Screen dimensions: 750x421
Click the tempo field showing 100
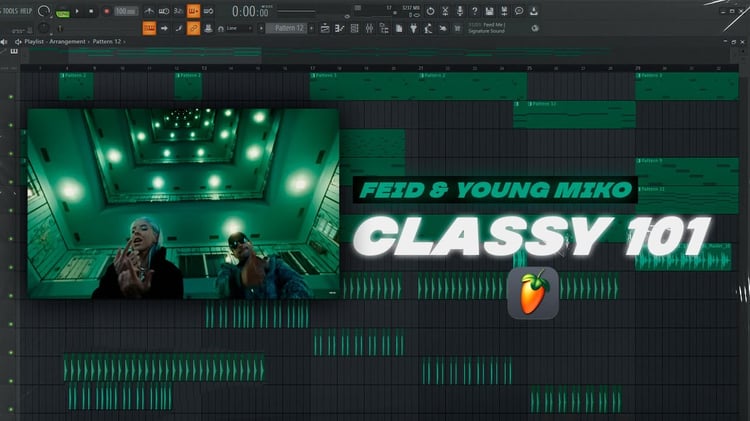tap(125, 11)
